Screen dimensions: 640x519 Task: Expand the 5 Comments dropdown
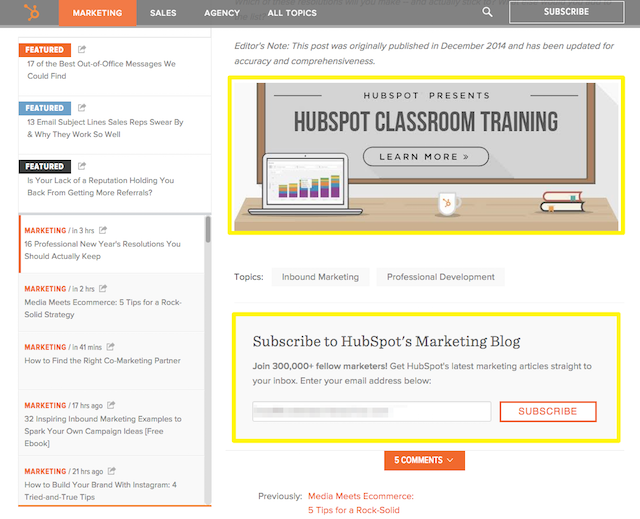424,460
